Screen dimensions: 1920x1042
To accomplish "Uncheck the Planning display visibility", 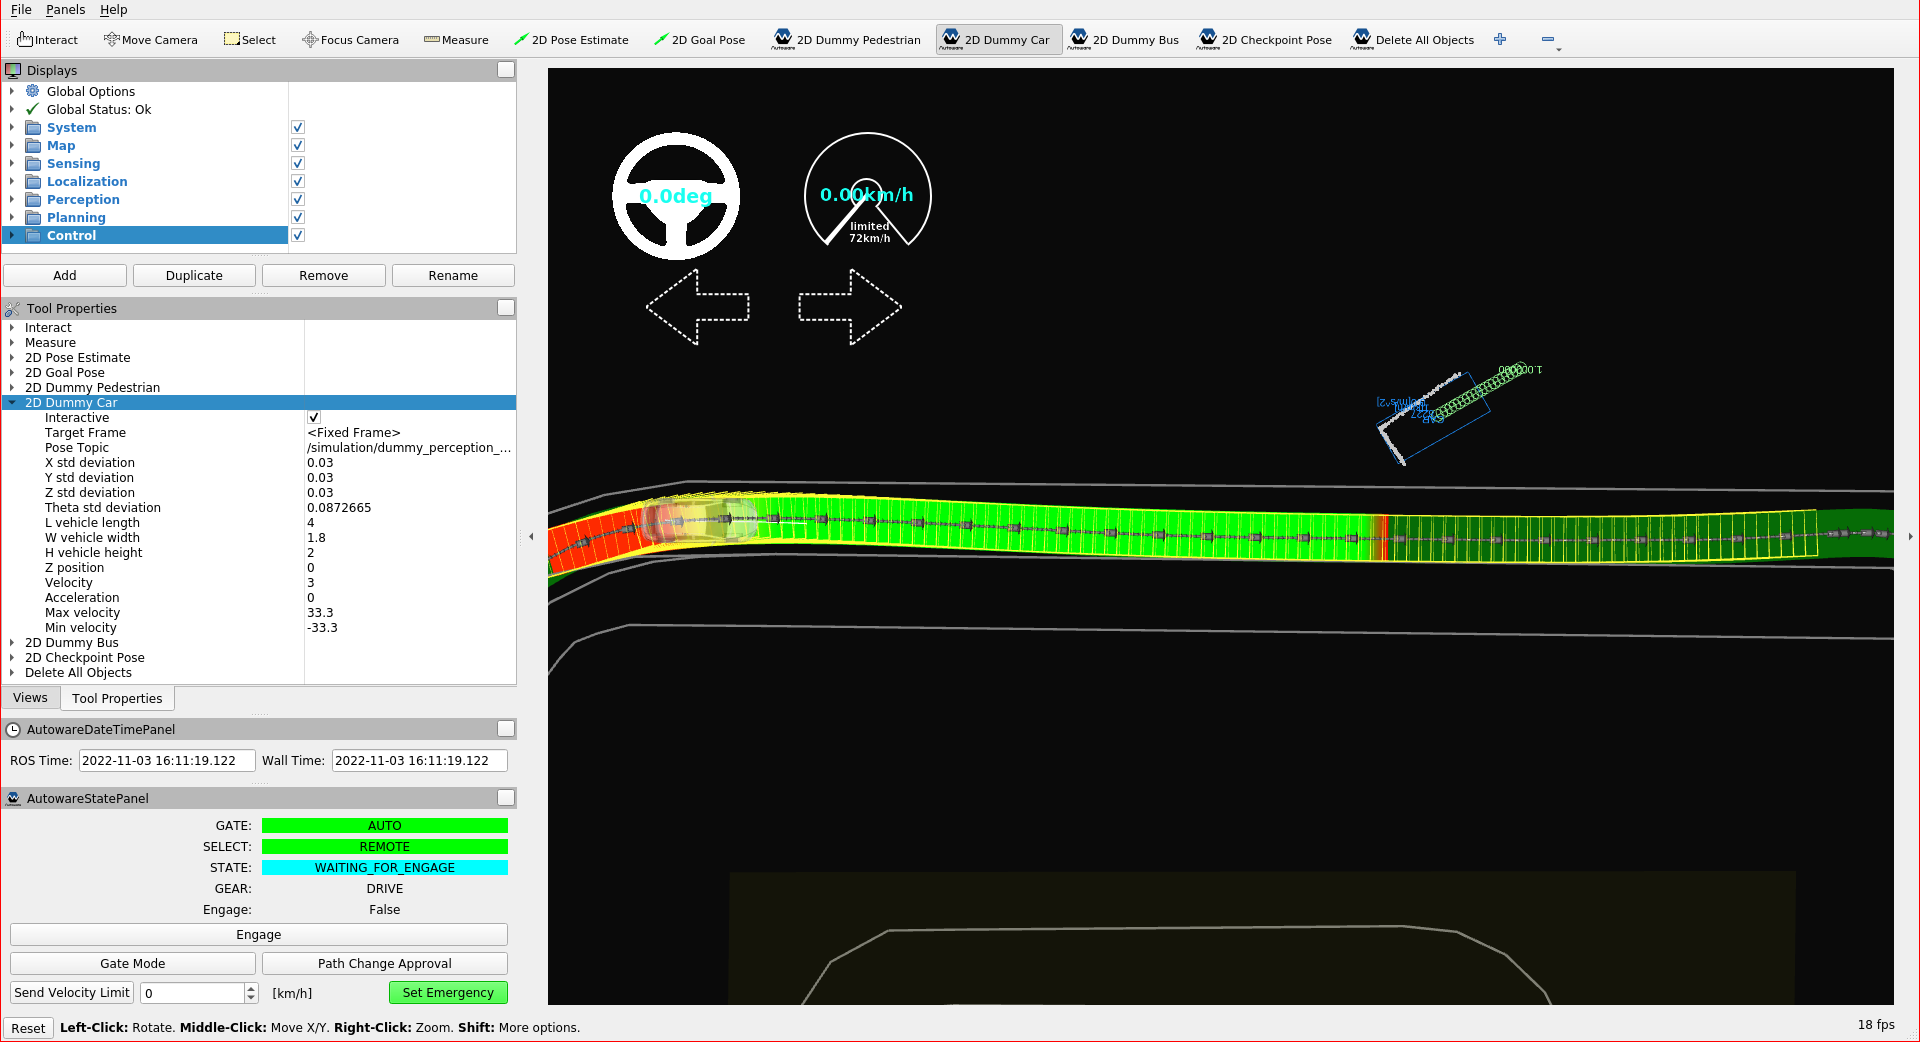I will coord(297,217).
